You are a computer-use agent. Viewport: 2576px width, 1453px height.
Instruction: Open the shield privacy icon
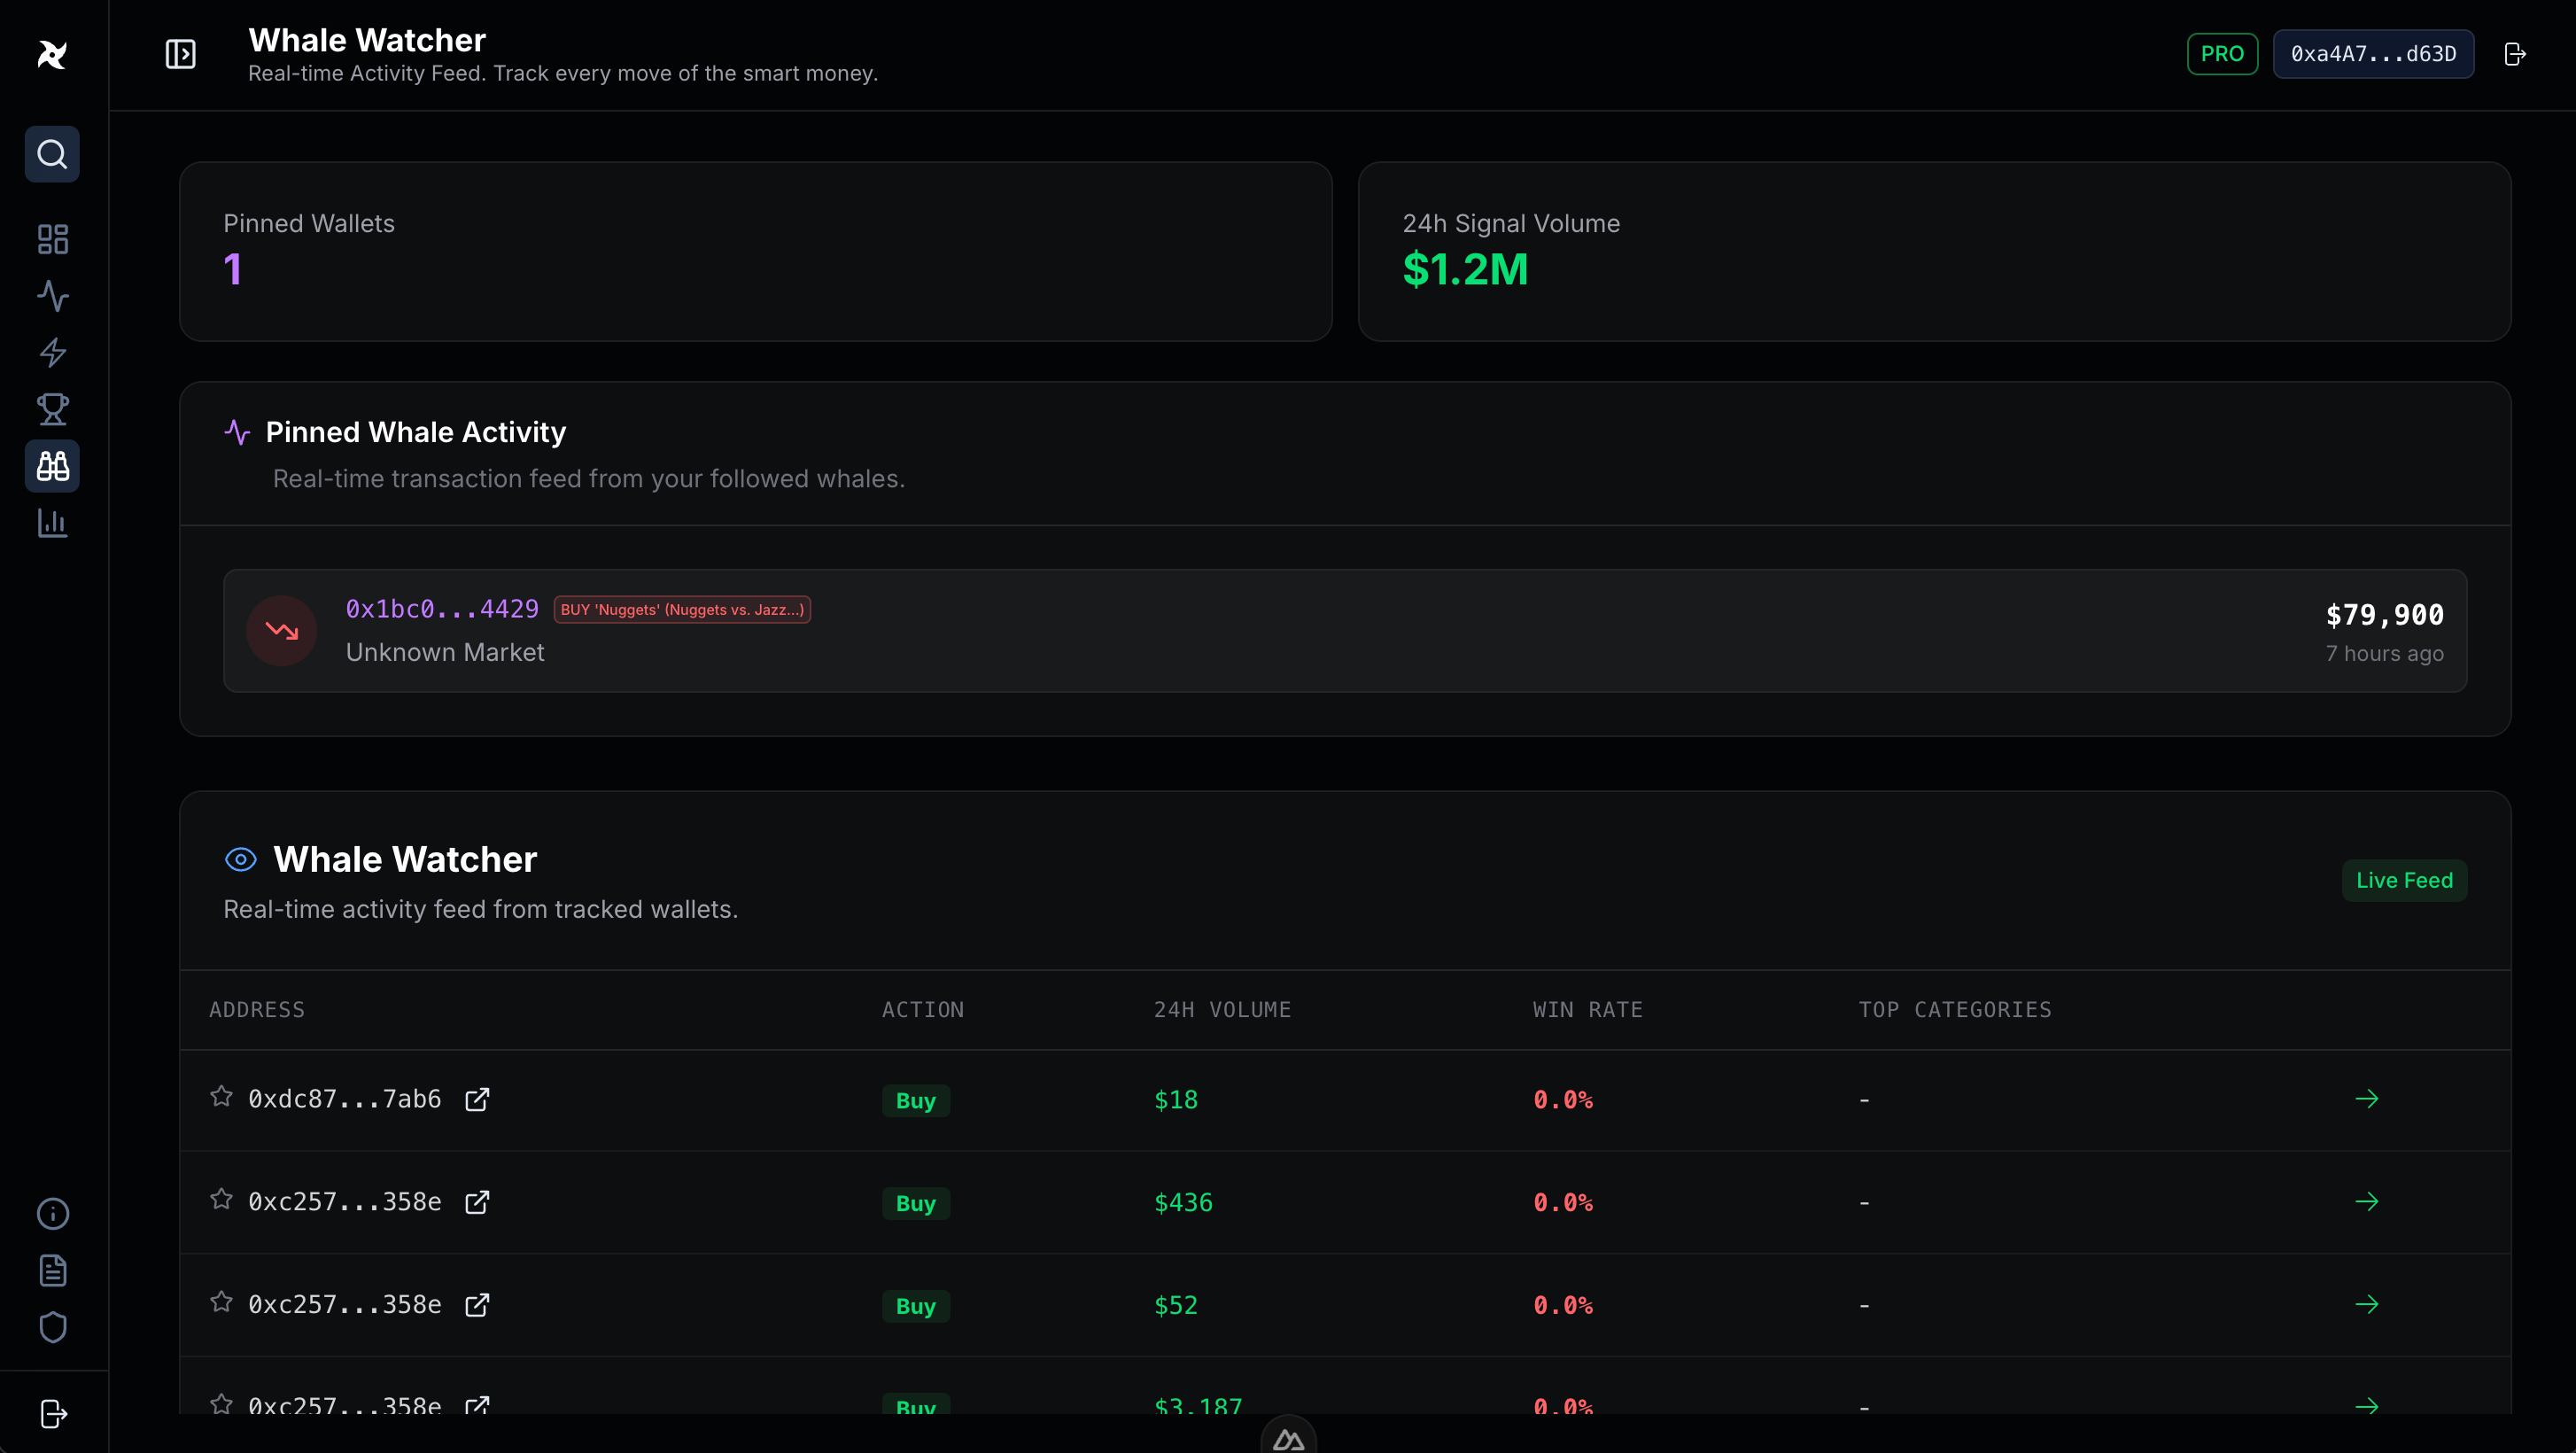point(52,1327)
